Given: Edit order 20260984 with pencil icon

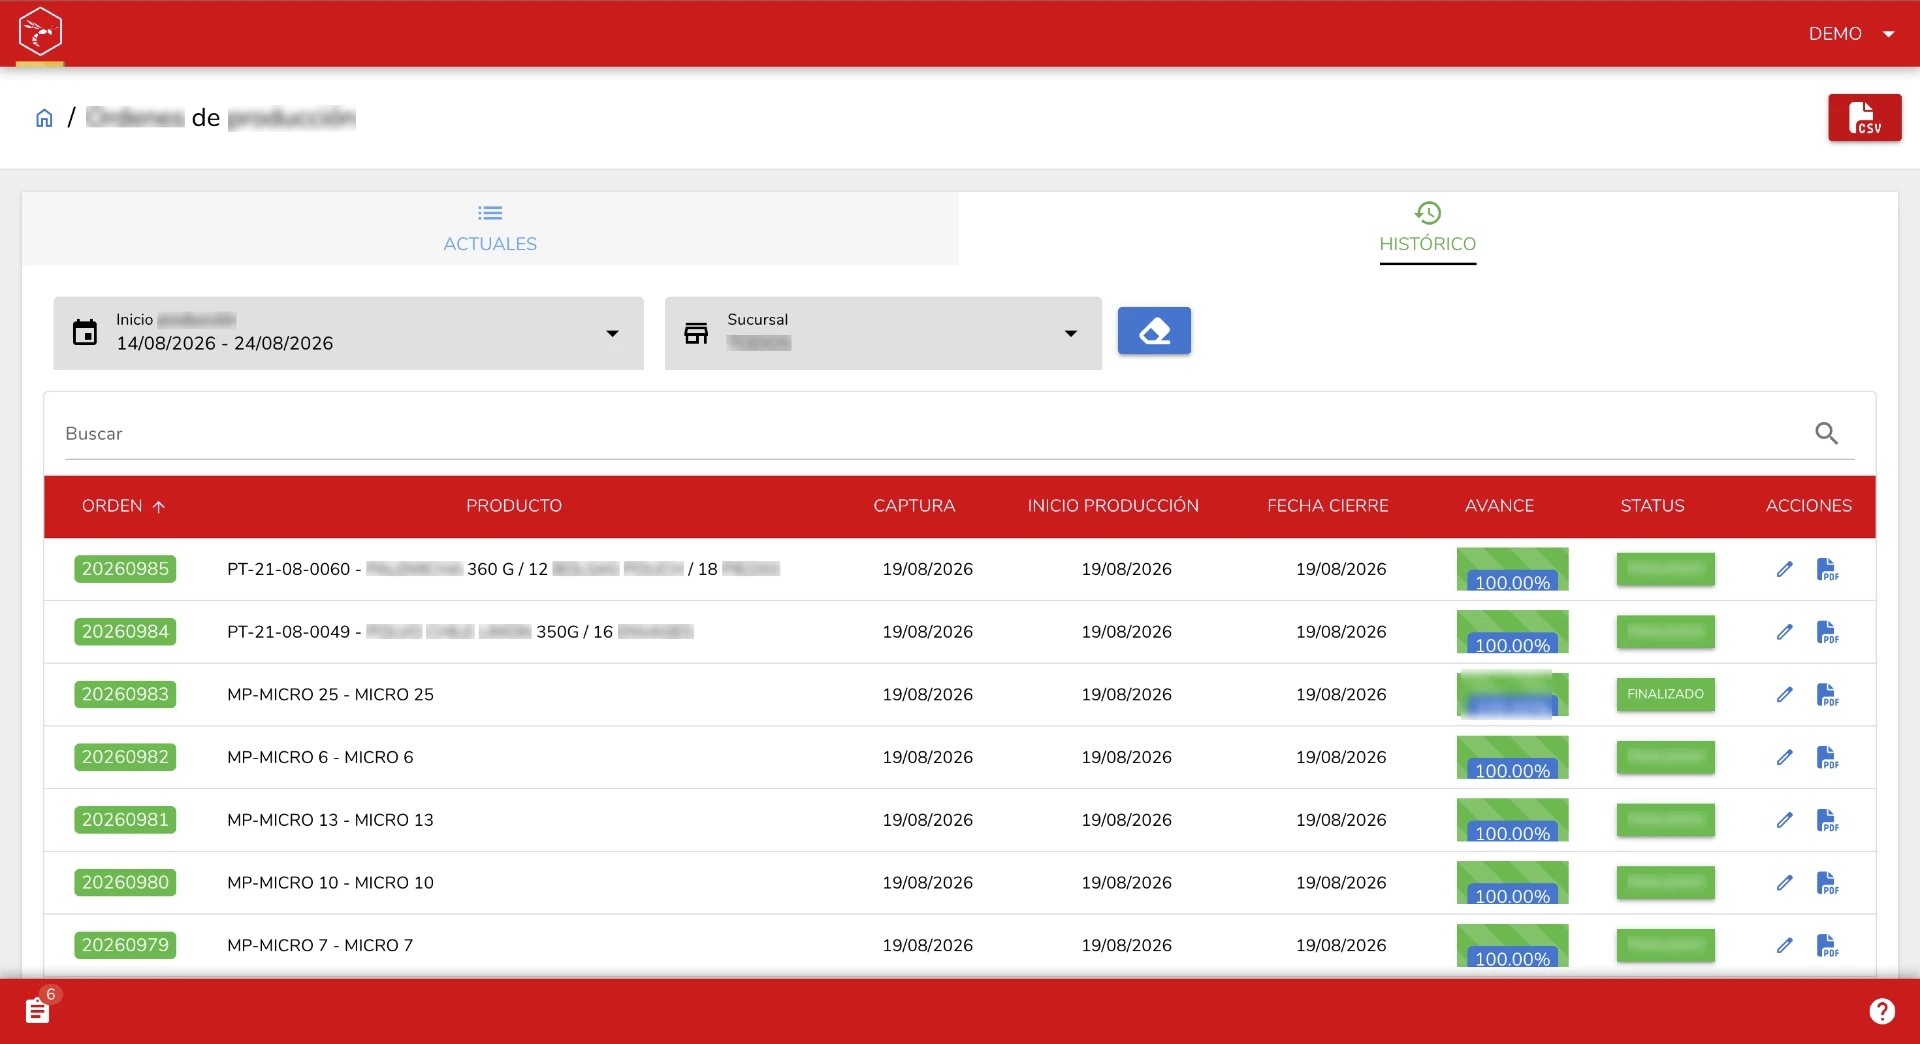Looking at the screenshot, I should tap(1784, 632).
